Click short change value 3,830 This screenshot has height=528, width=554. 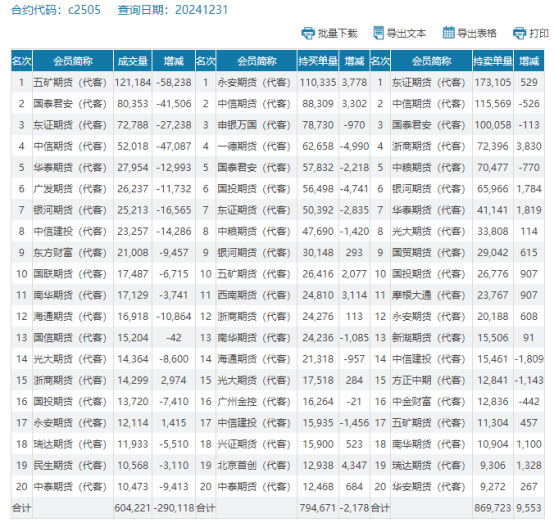click(529, 146)
